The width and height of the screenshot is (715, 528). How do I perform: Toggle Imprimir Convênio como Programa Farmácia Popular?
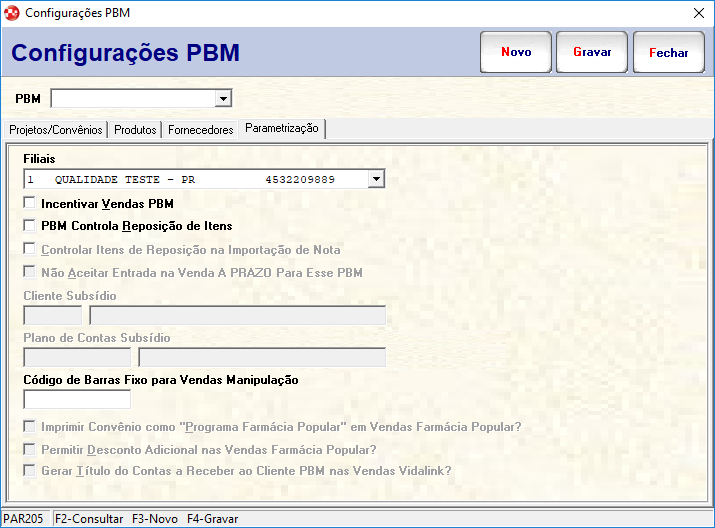pyautogui.click(x=30, y=426)
